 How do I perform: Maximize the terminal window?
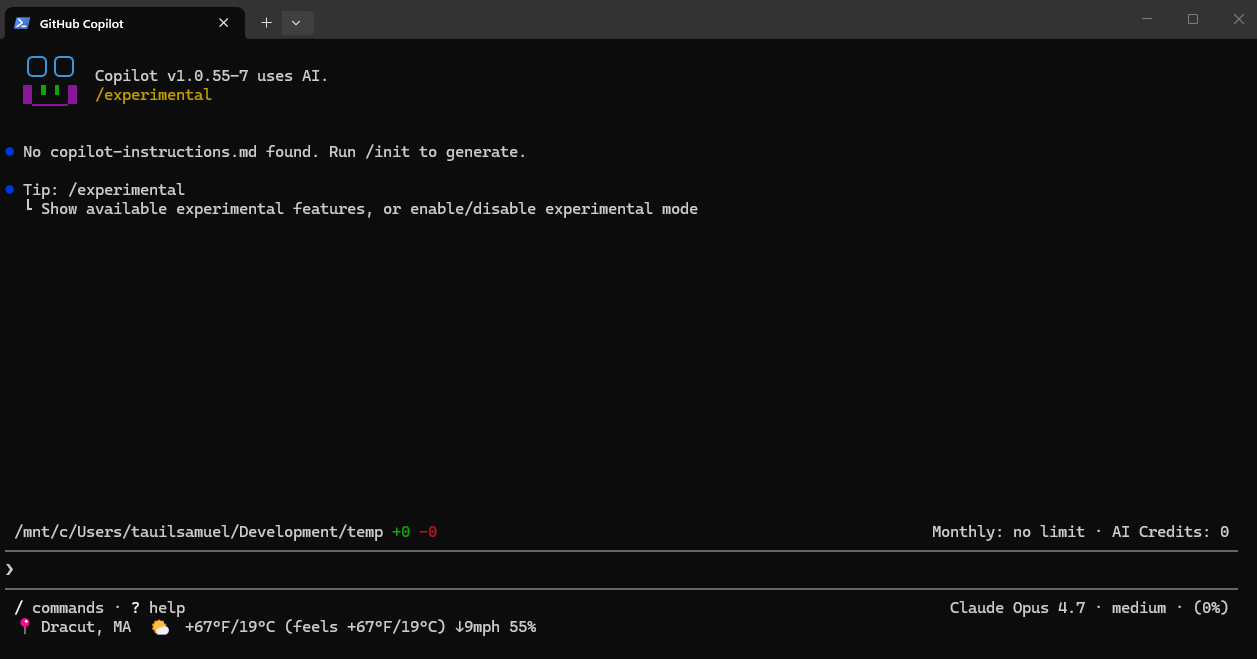tap(1193, 19)
